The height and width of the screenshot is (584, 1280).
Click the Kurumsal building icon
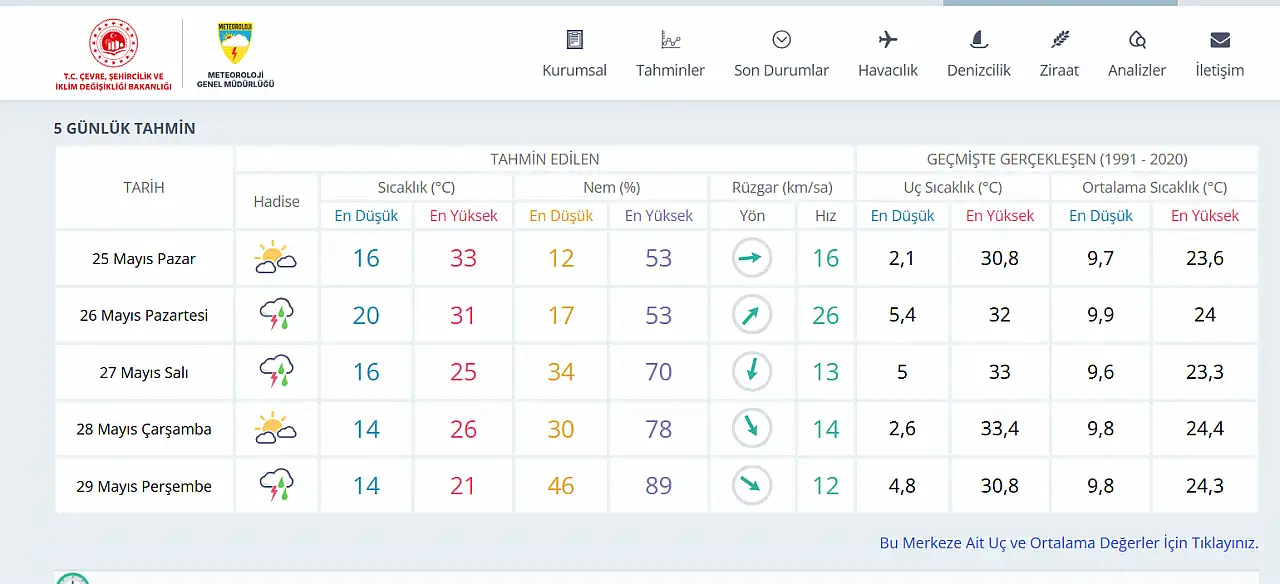pos(574,40)
